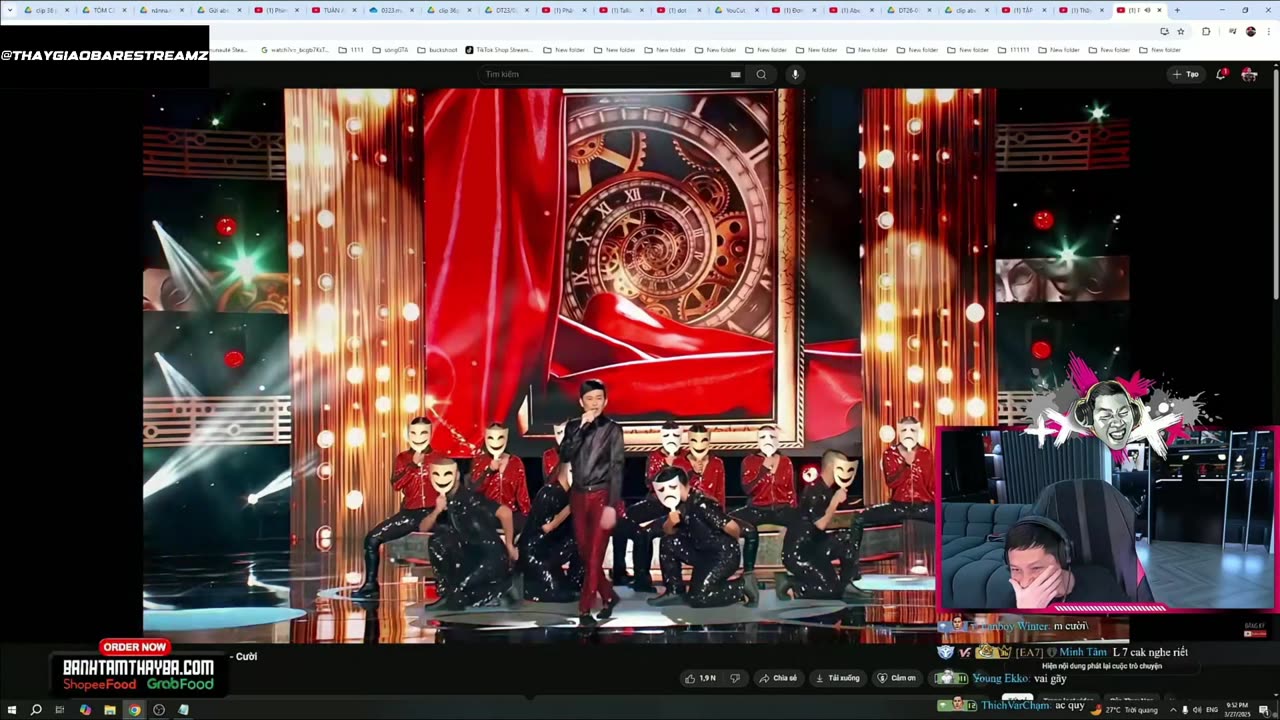Open Windows notification center icon
1280x720 pixels.
(x=1266, y=710)
